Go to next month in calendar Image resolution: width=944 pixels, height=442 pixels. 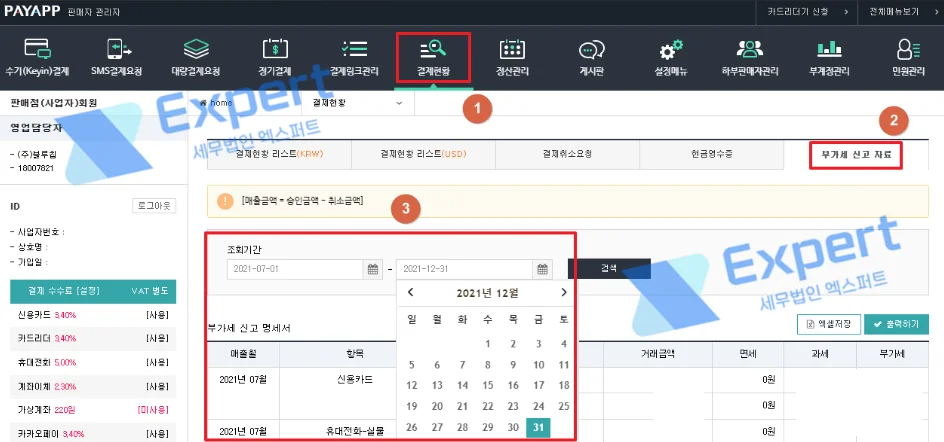564,293
